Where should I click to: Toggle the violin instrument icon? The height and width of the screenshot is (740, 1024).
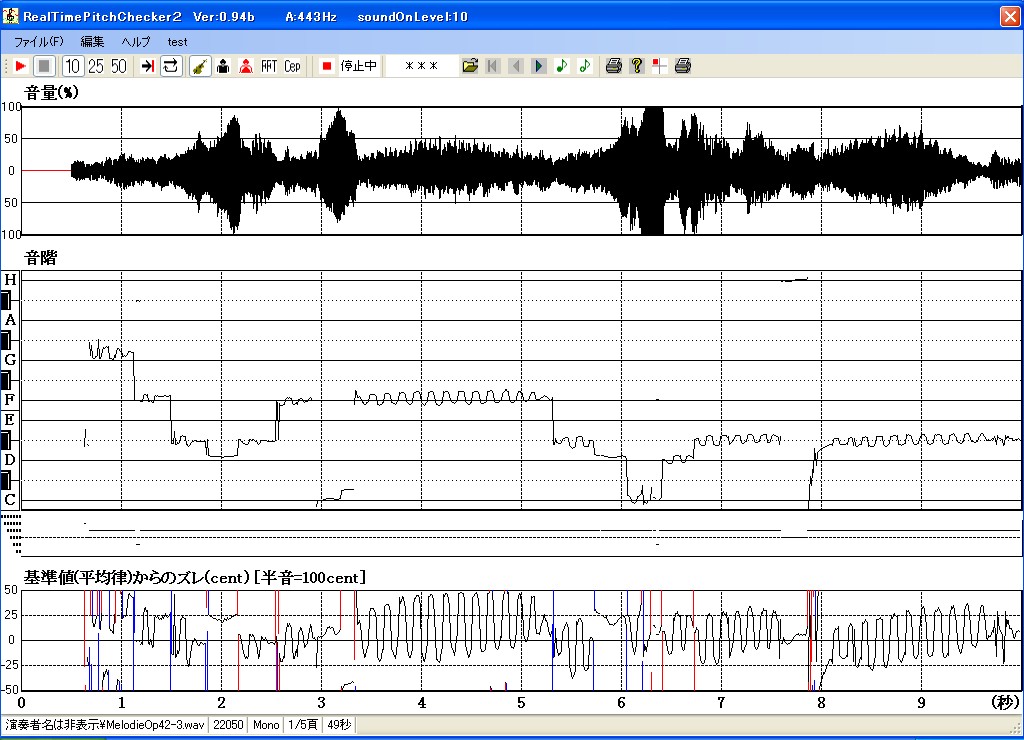pyautogui.click(x=200, y=66)
